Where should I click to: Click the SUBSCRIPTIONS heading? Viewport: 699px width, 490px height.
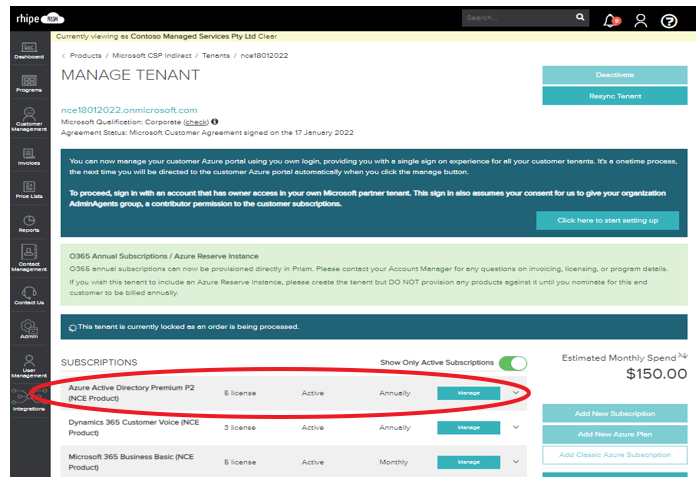[x=99, y=362]
